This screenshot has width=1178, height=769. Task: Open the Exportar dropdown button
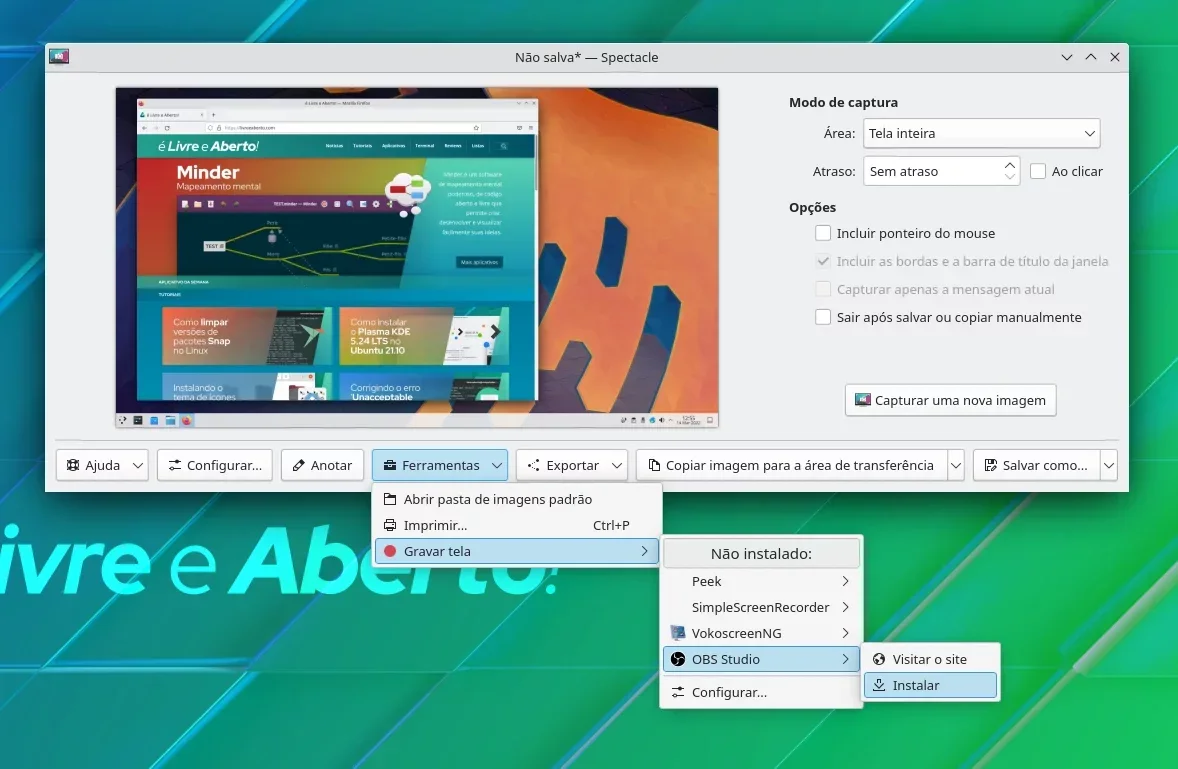pyautogui.click(x=571, y=466)
